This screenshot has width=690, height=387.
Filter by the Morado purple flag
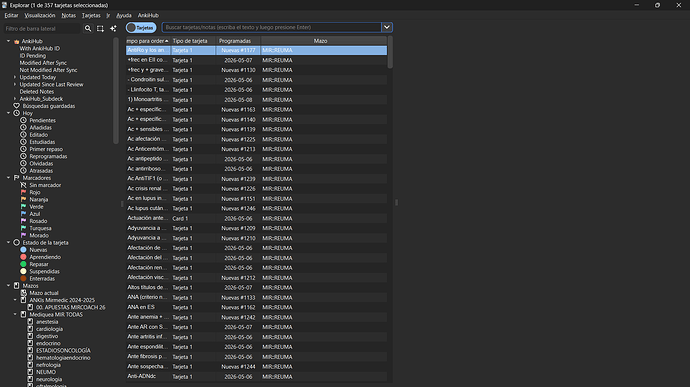pos(23,236)
